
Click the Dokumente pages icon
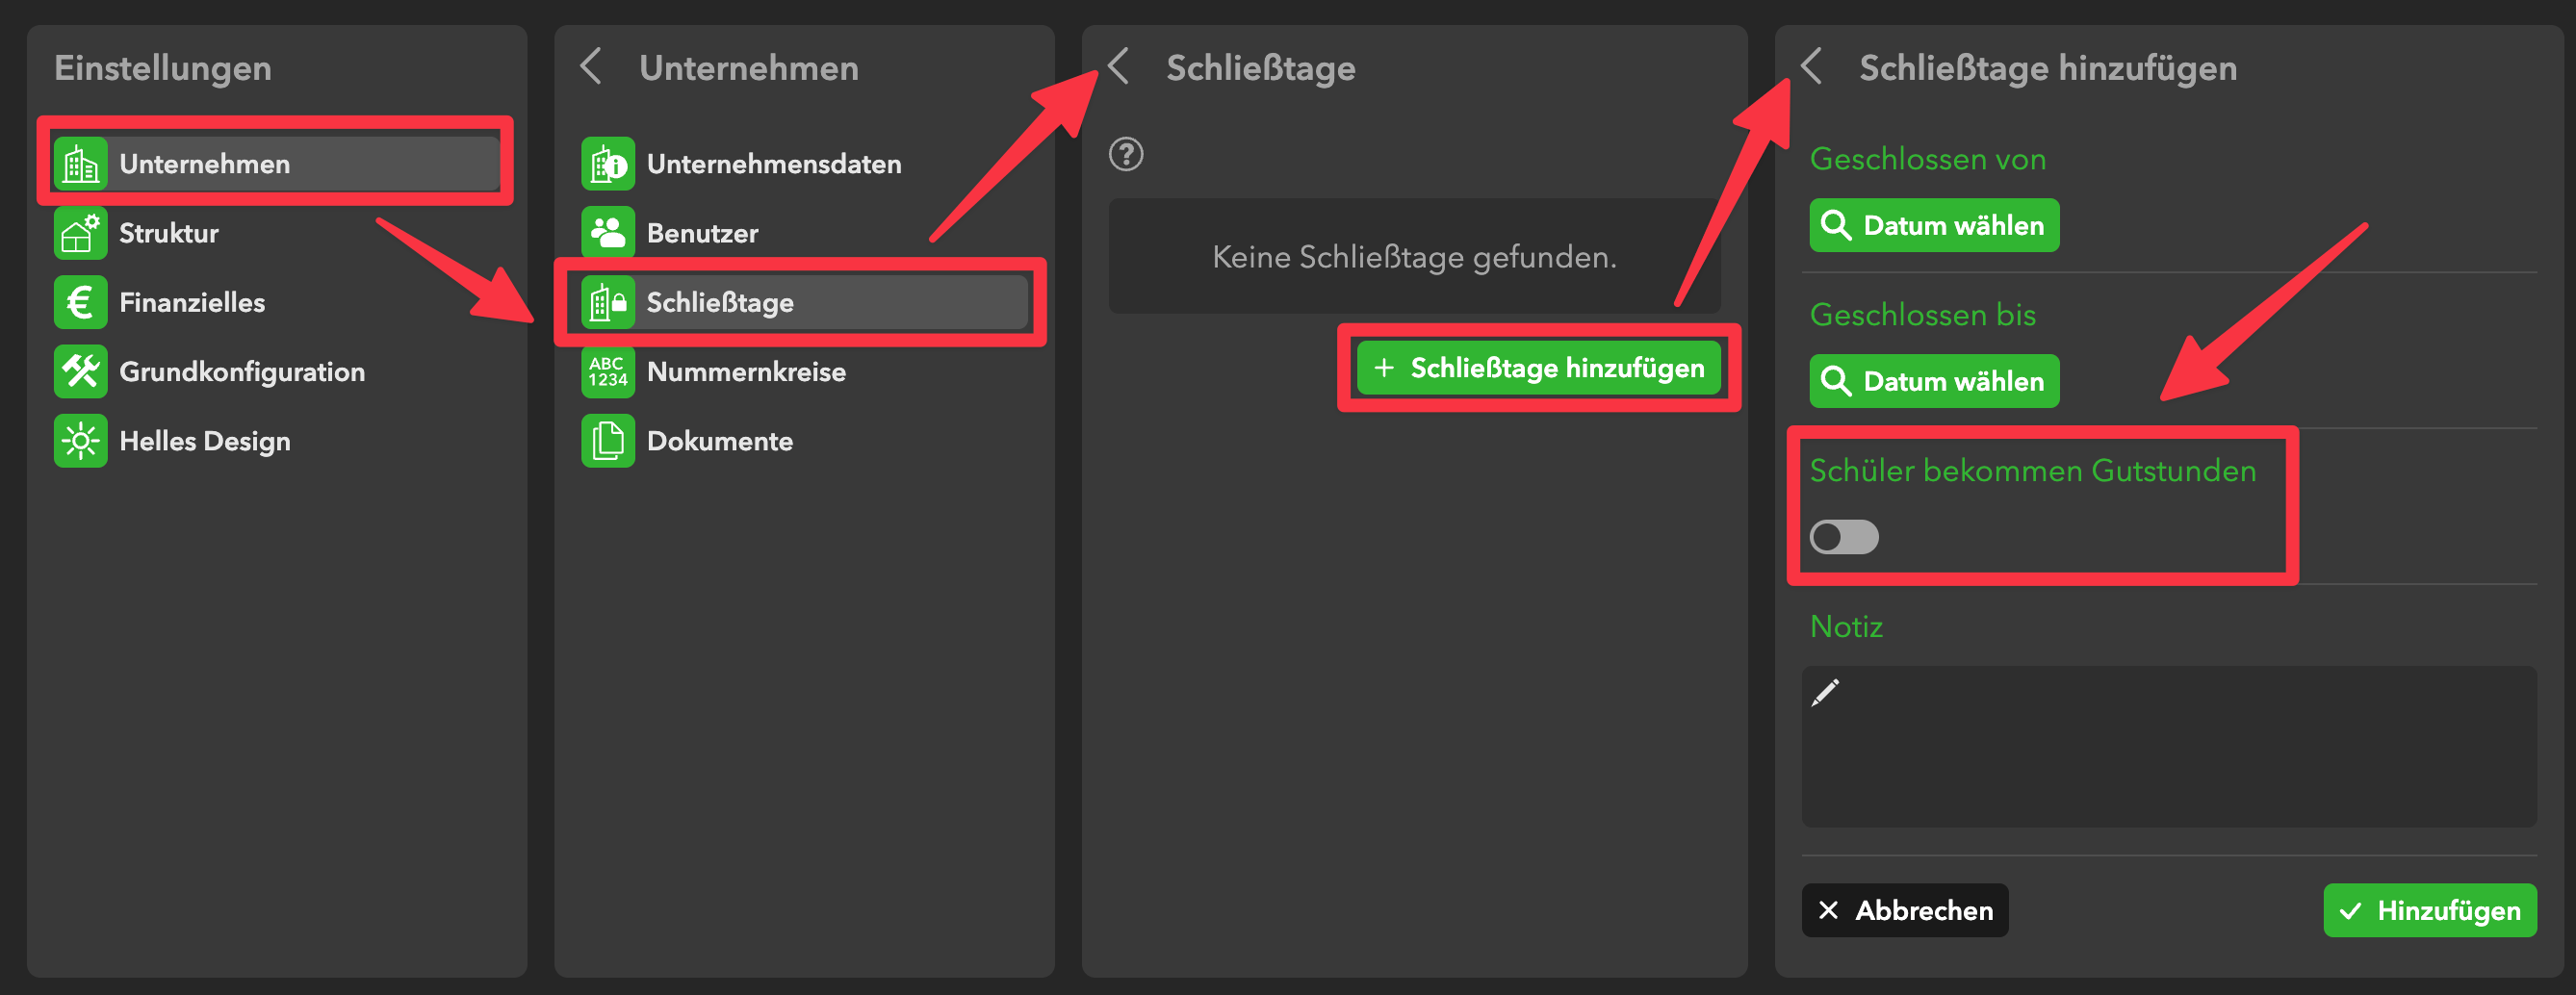[x=608, y=441]
